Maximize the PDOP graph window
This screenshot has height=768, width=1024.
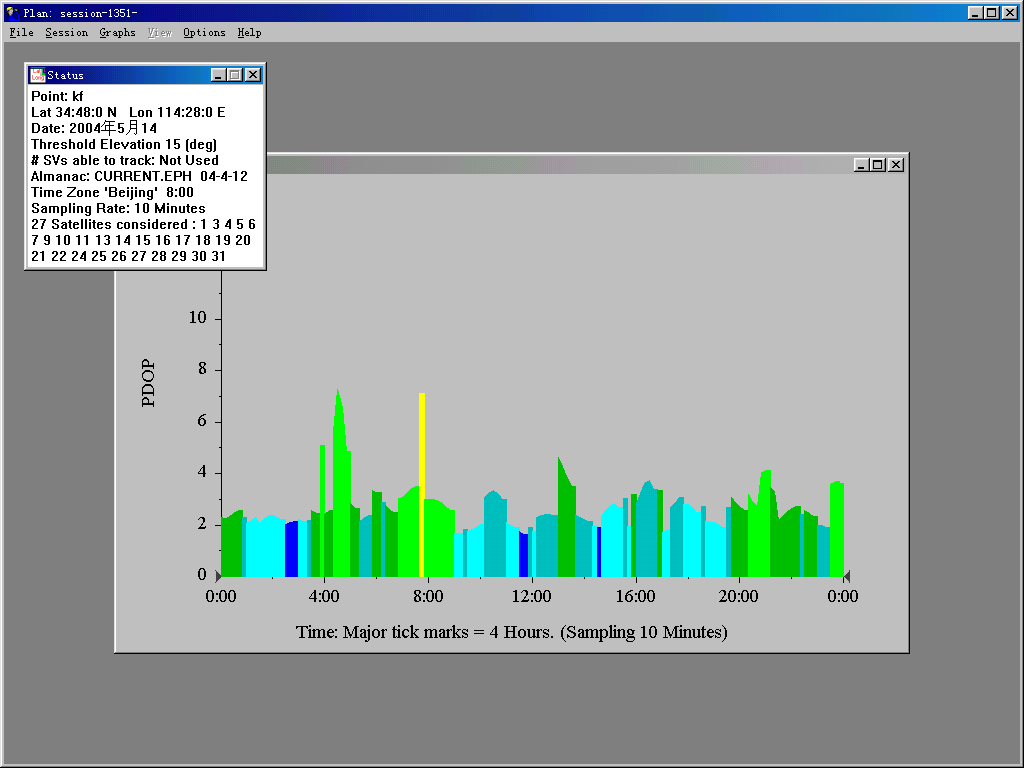pyautogui.click(x=878, y=165)
